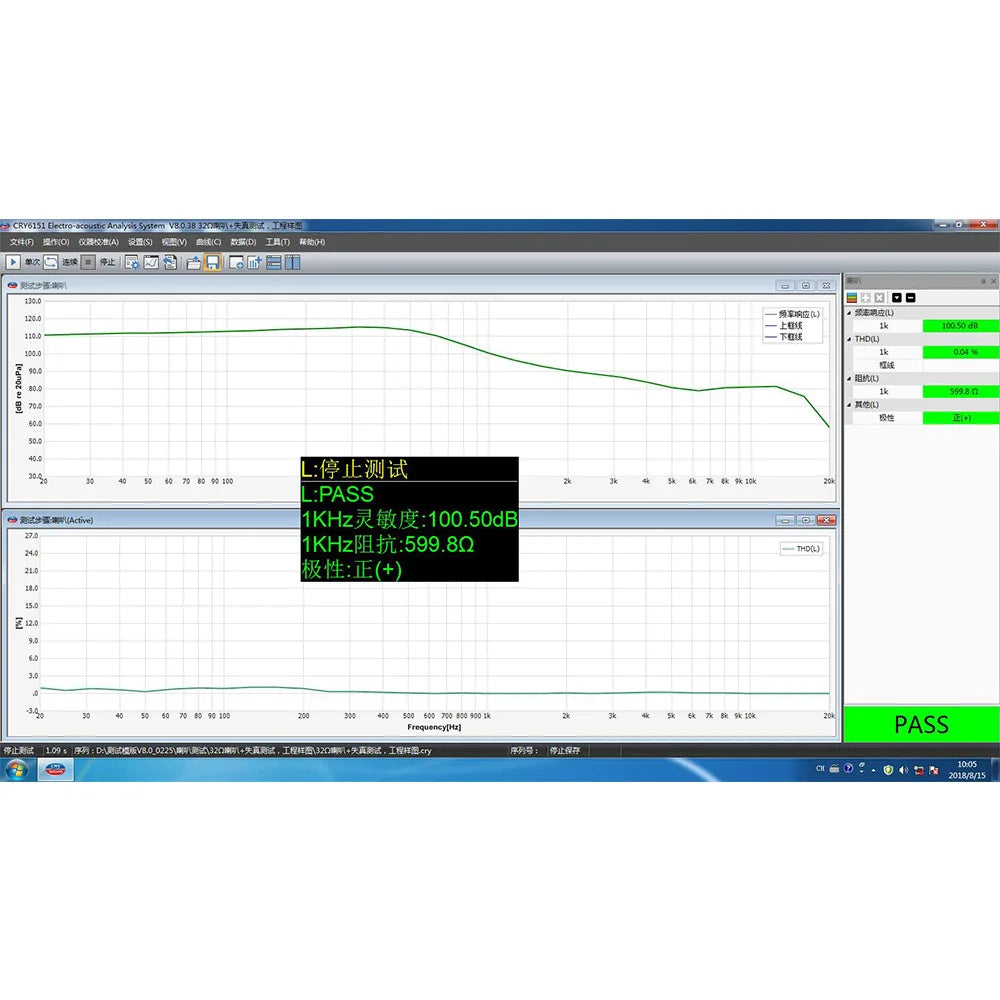The image size is (1000, 1000).
Task: Click the curve chart toolbar icon
Action: pyautogui.click(x=151, y=262)
